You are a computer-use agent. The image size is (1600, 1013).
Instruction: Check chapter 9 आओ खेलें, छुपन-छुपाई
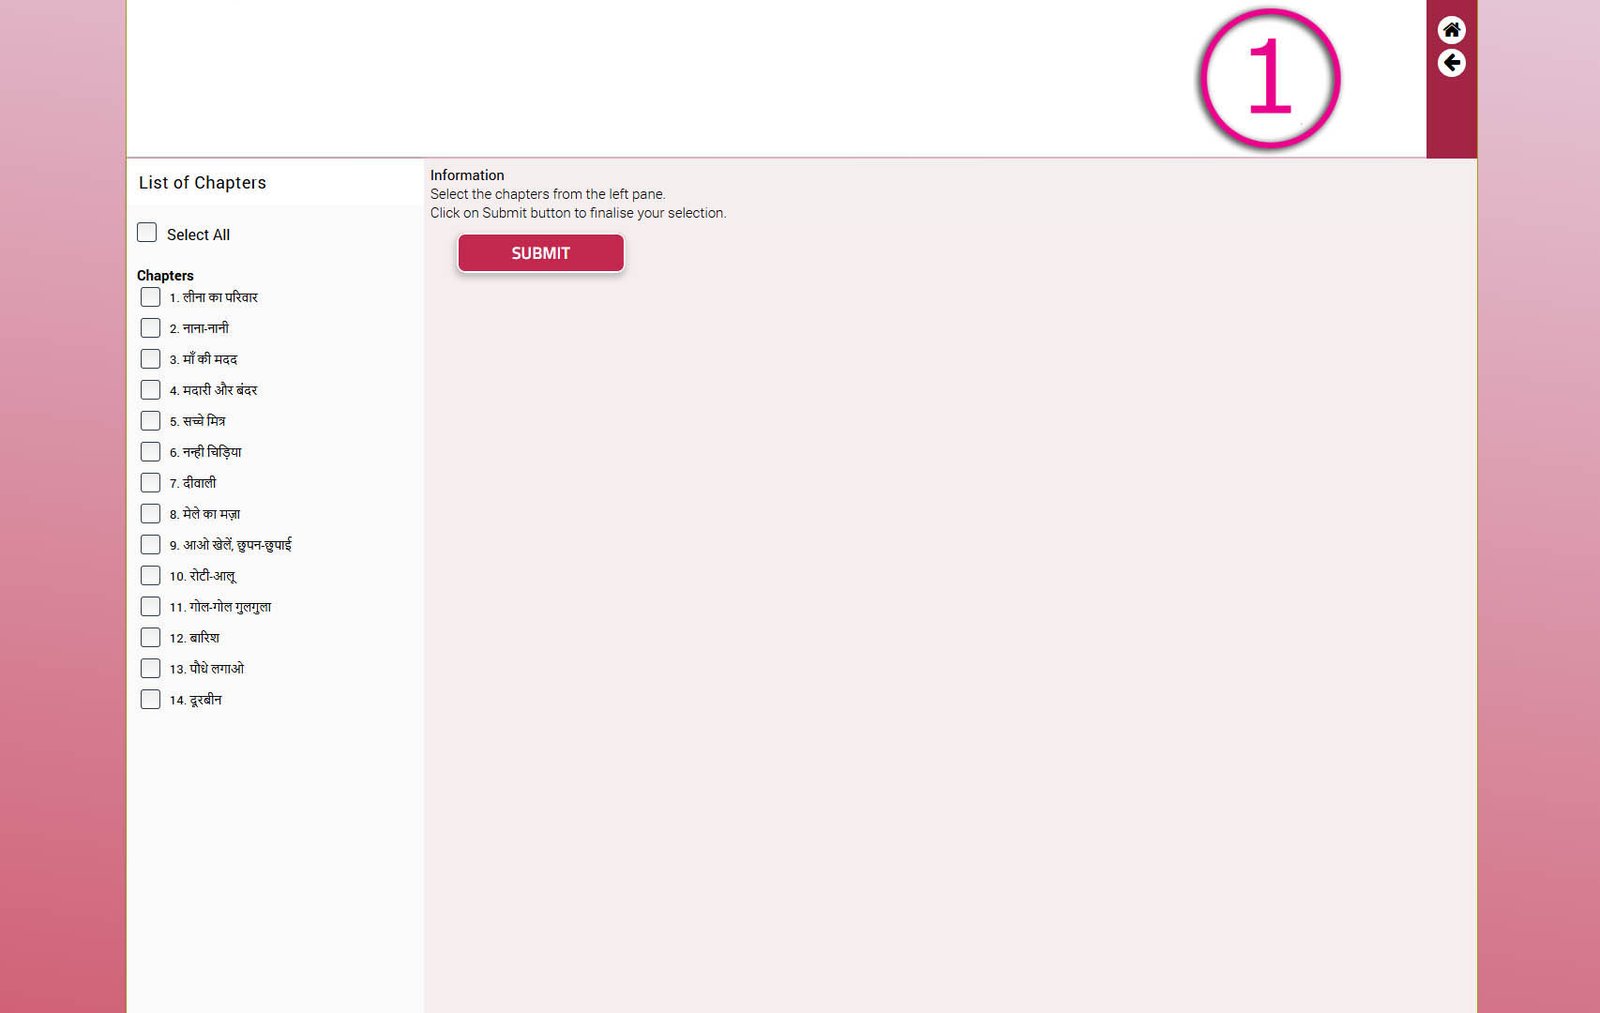point(150,545)
